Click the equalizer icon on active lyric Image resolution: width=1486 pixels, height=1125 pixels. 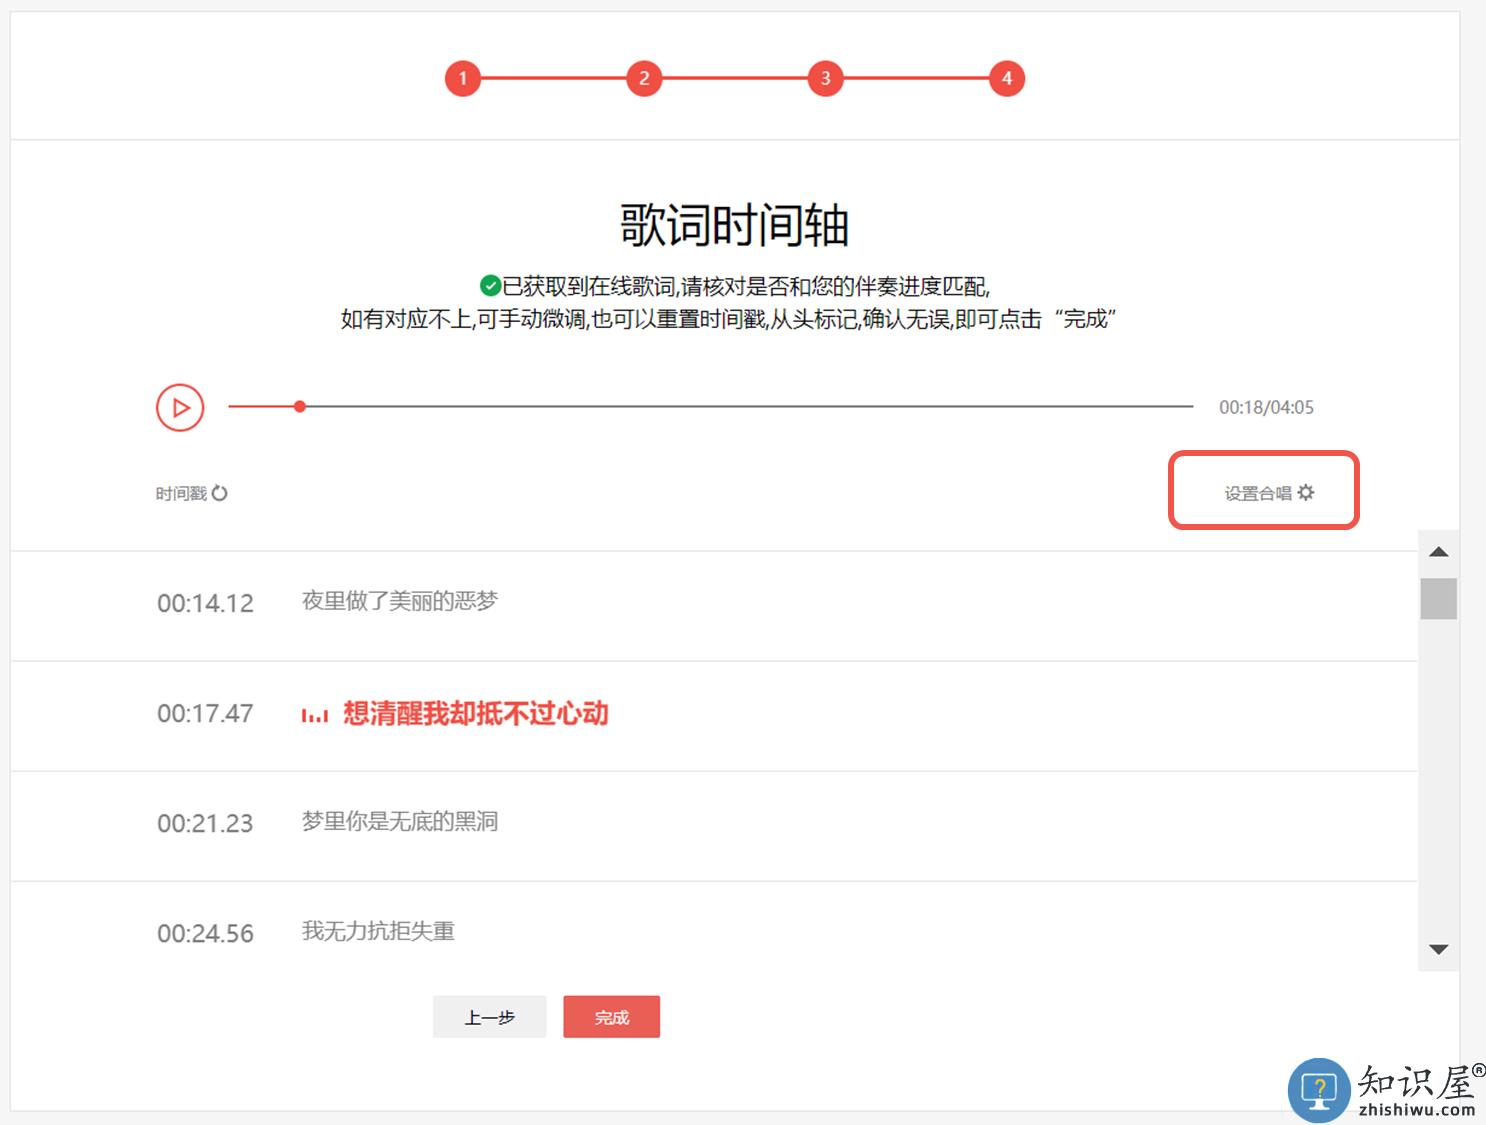click(x=315, y=715)
